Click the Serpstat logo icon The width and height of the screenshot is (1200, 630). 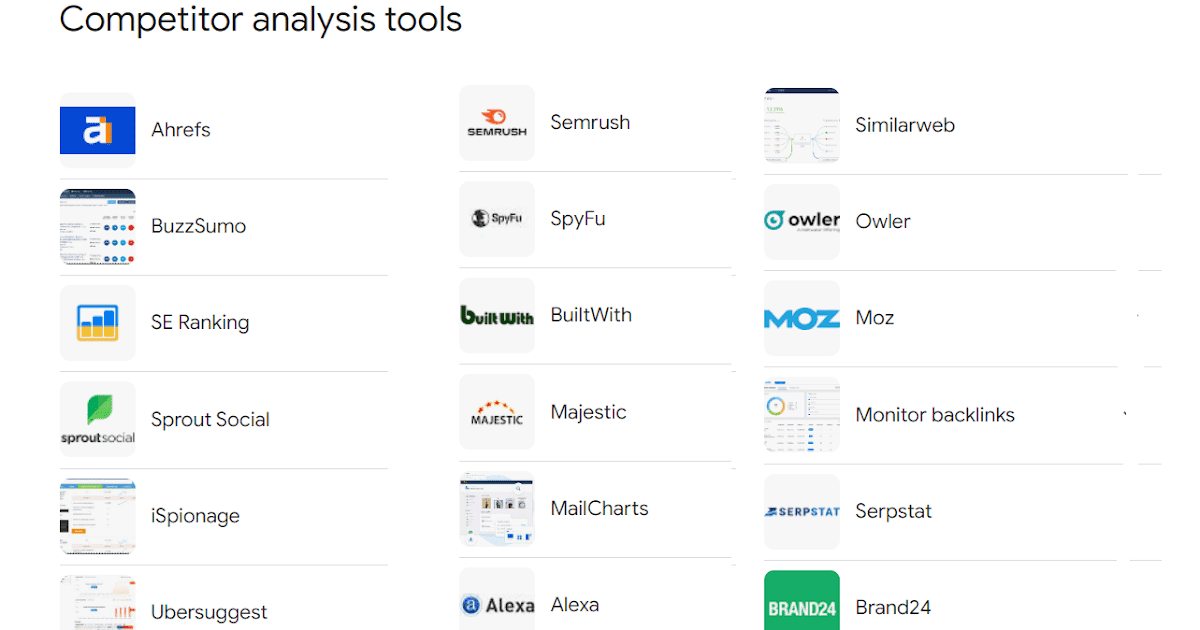pos(801,512)
